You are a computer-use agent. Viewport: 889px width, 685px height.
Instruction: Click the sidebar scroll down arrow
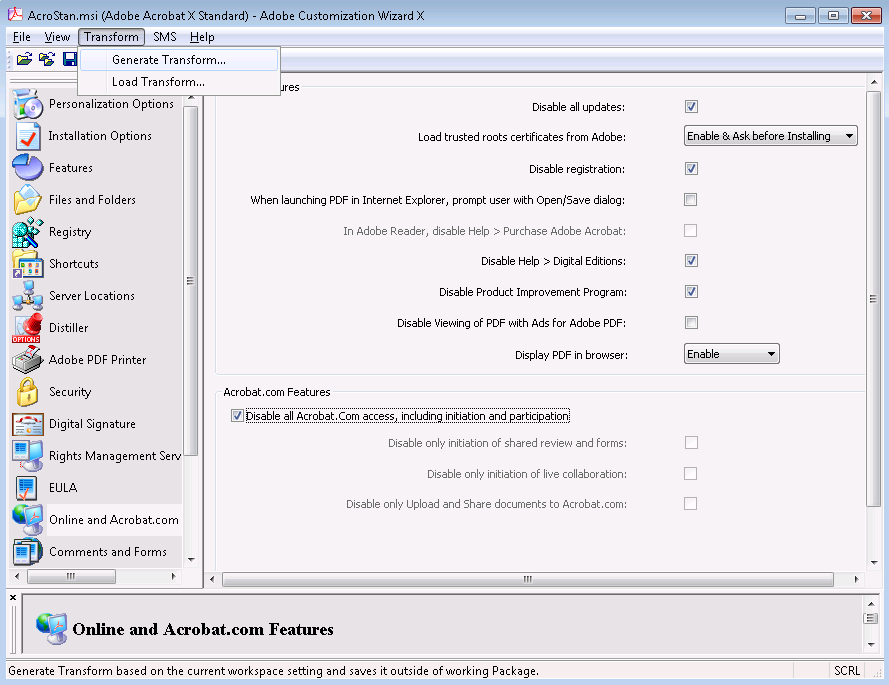191,560
